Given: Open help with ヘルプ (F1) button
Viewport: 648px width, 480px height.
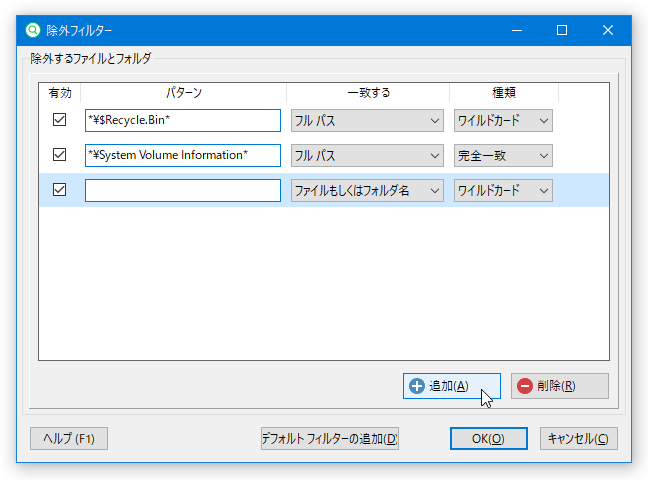Looking at the screenshot, I should tap(69, 438).
